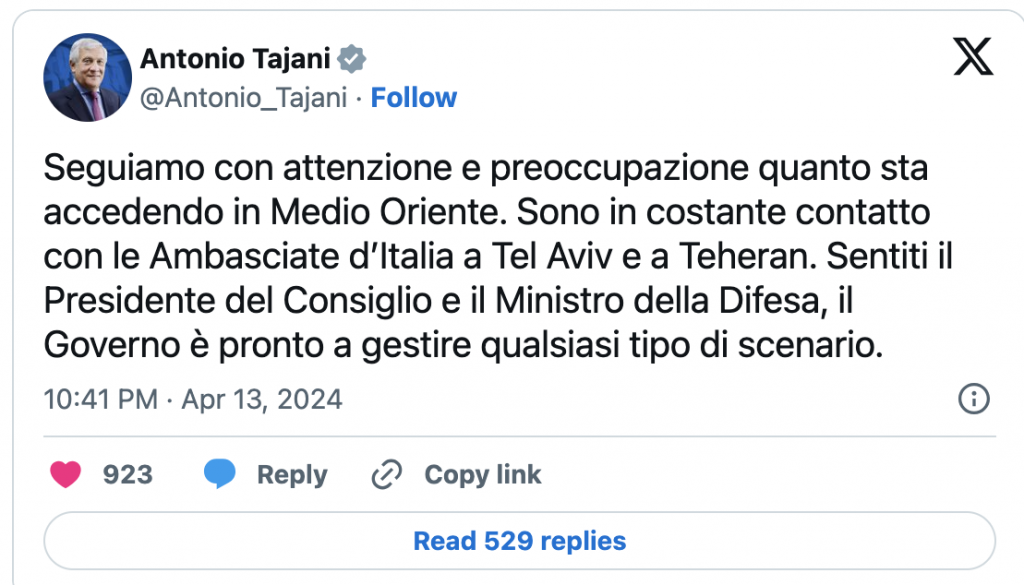Open the info circle icon
The width and height of the screenshot is (1024, 585).
pos(973,399)
